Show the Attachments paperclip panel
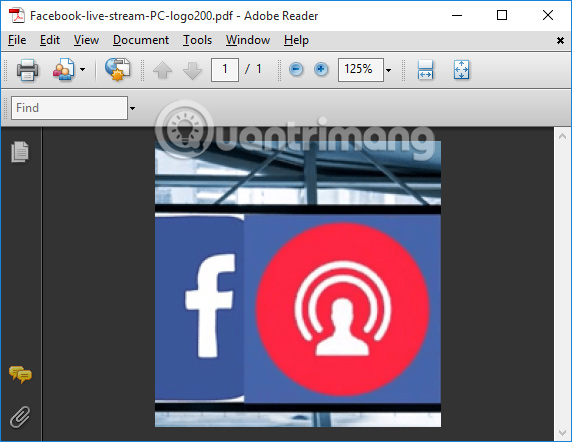 tap(20, 416)
